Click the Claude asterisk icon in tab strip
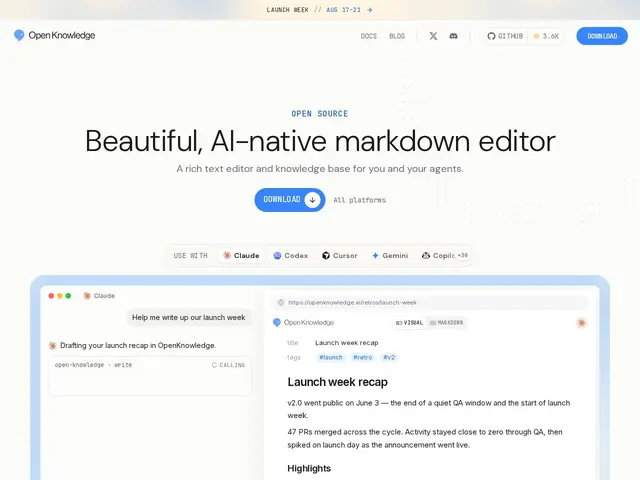The height and width of the screenshot is (480, 640). pos(227,256)
